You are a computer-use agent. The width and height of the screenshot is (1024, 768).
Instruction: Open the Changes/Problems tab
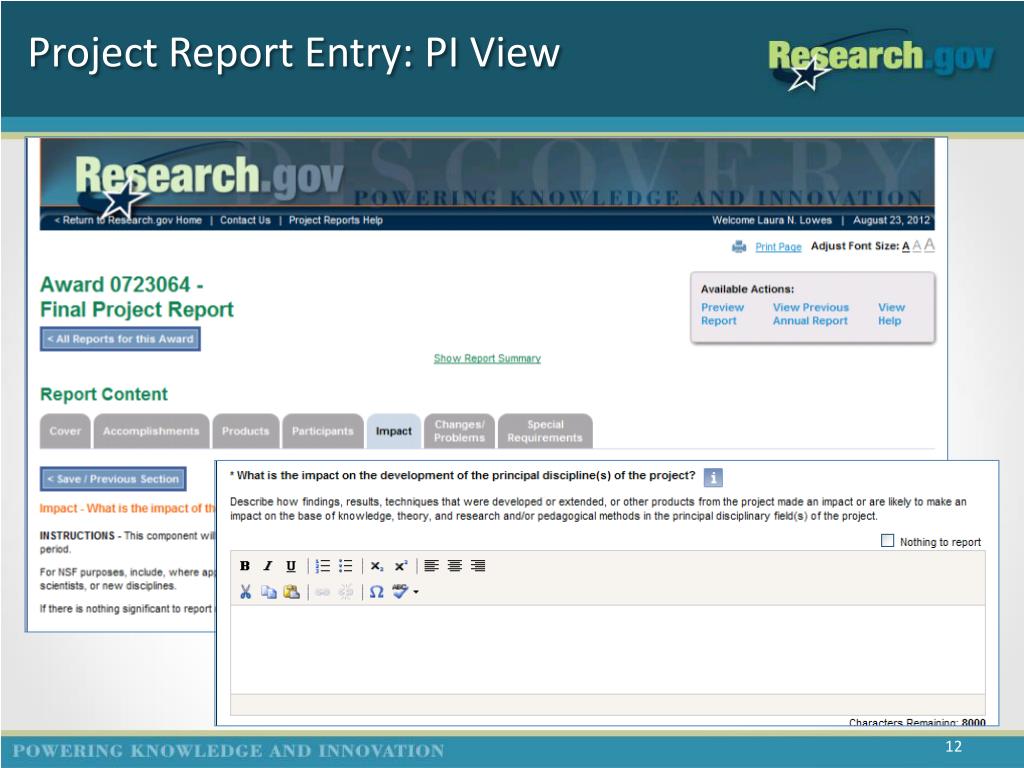(x=460, y=431)
